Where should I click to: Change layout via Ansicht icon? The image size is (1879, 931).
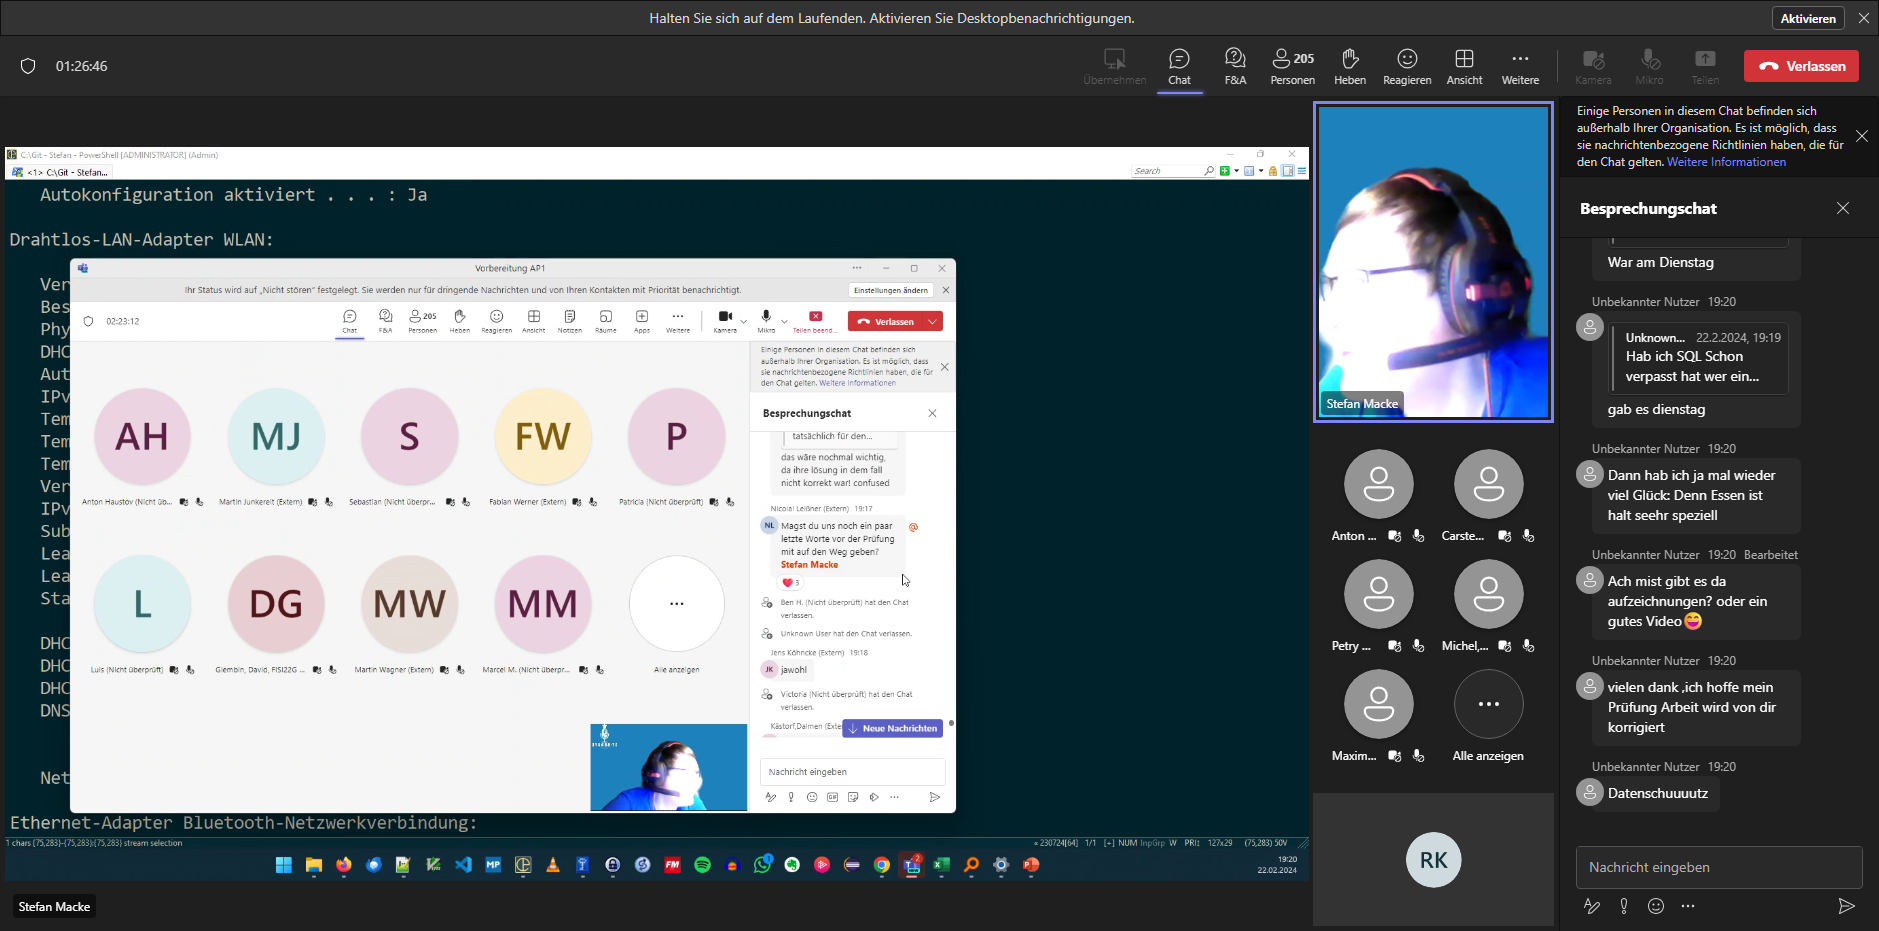(1464, 66)
